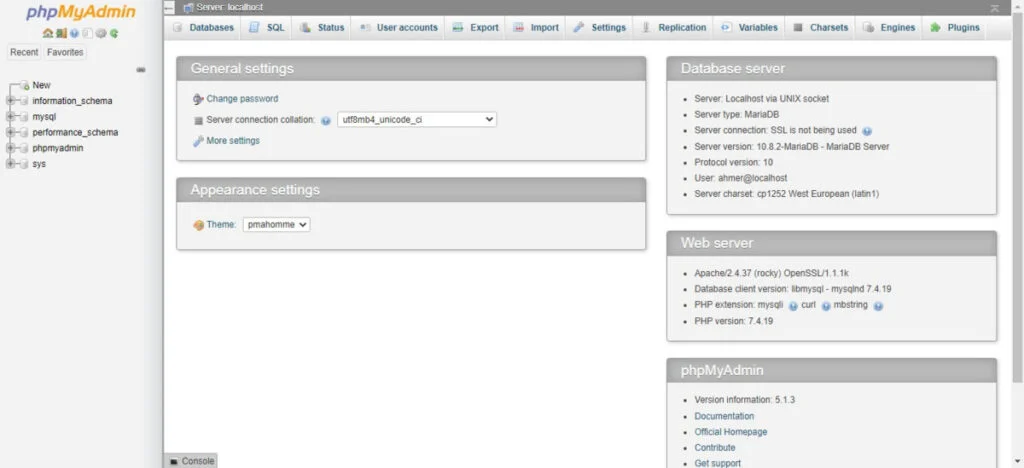Click the mysql database cylinder icon
1024x468 pixels.
pyautogui.click(x=25, y=117)
